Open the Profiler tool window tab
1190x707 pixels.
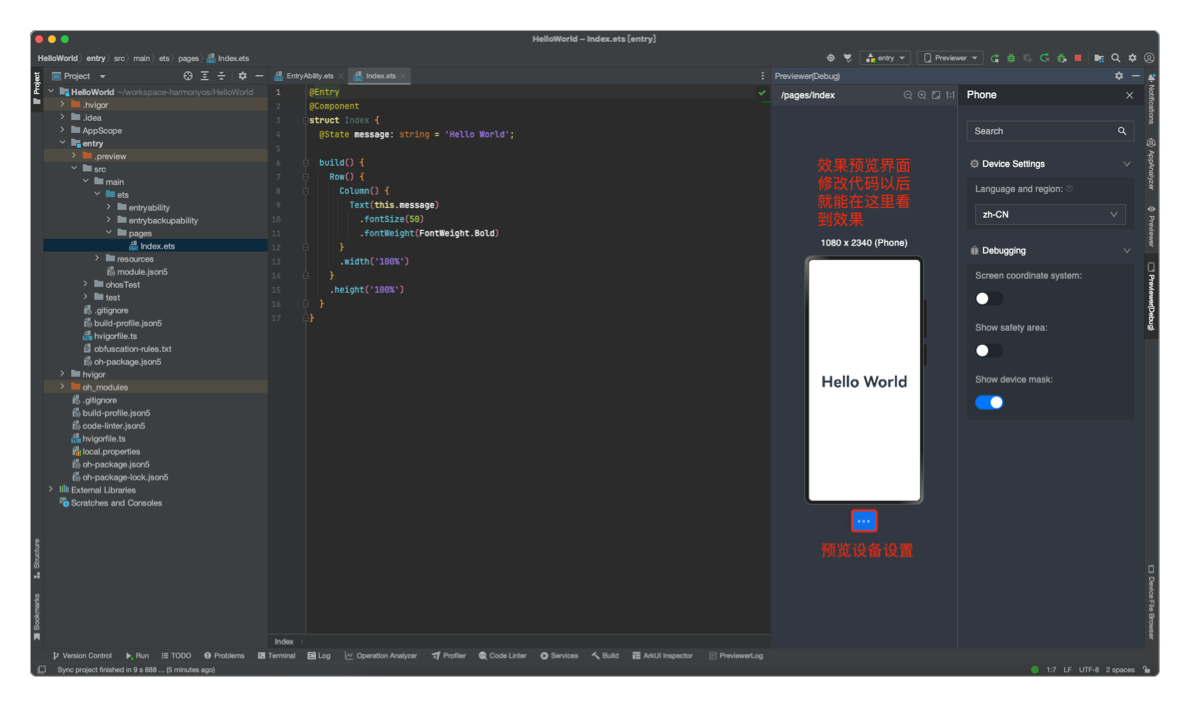[x=449, y=655]
